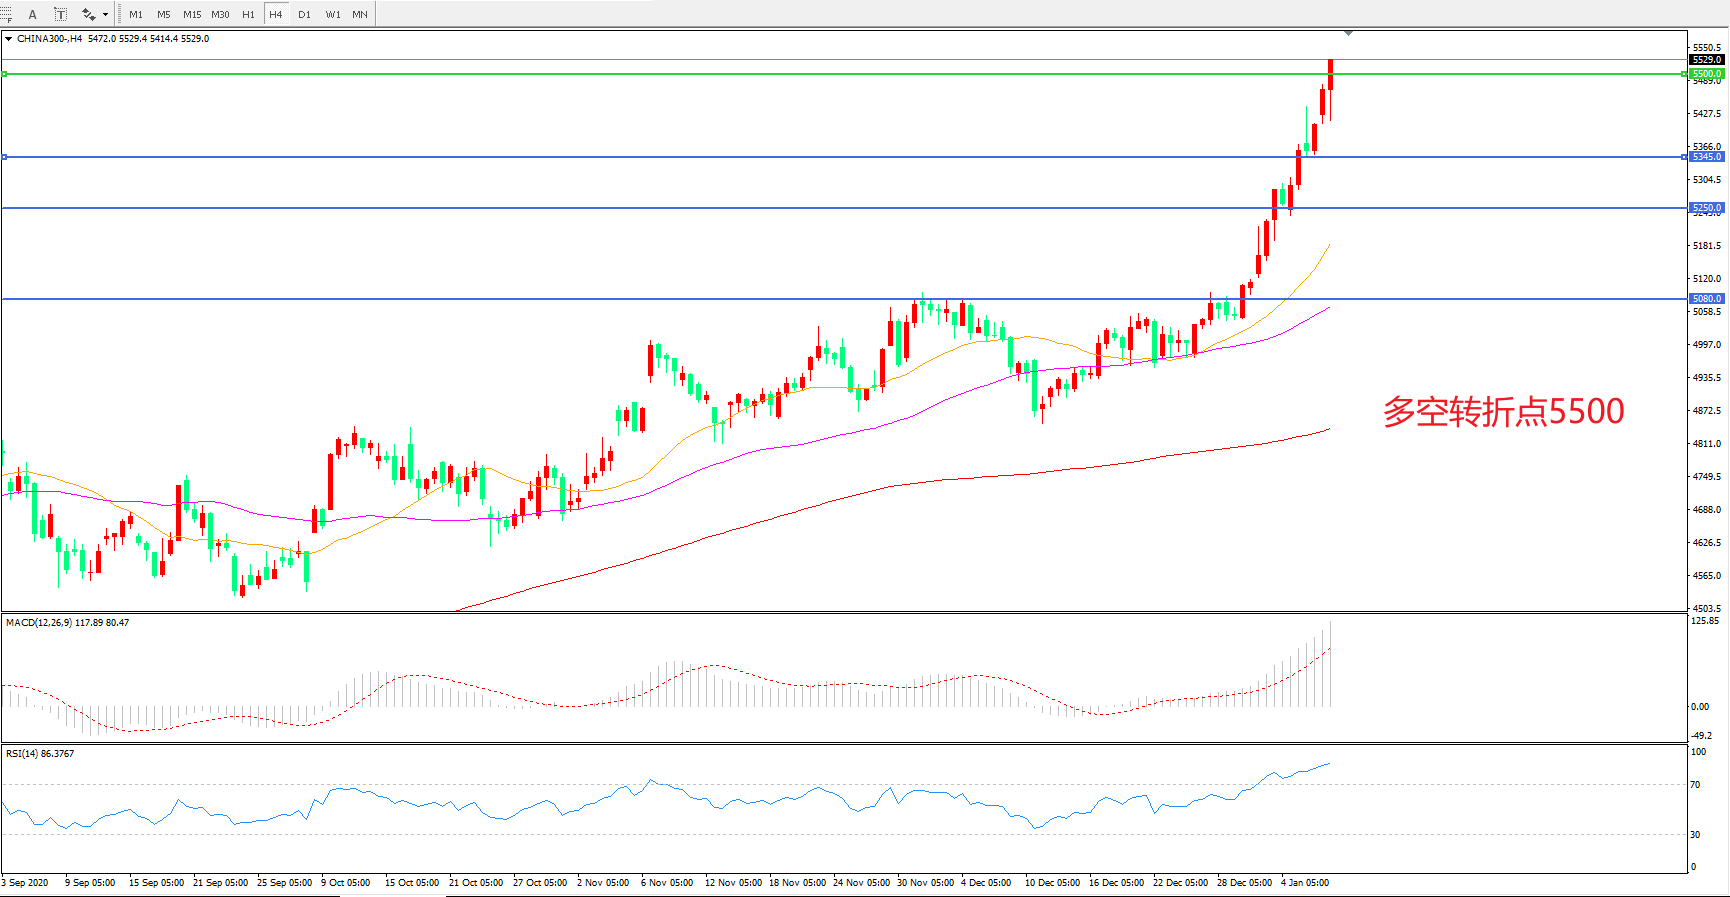Select the Text Label tool (T icon)
The image size is (1730, 897).
coord(60,14)
